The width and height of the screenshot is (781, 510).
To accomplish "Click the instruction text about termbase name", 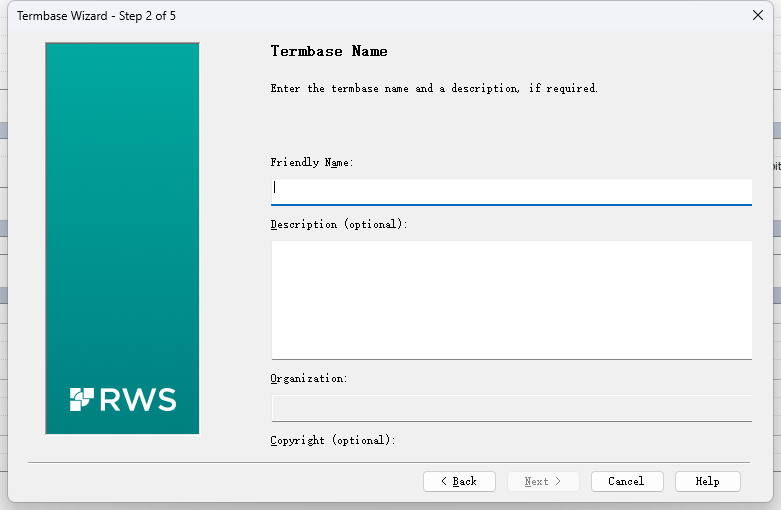I will [434, 89].
